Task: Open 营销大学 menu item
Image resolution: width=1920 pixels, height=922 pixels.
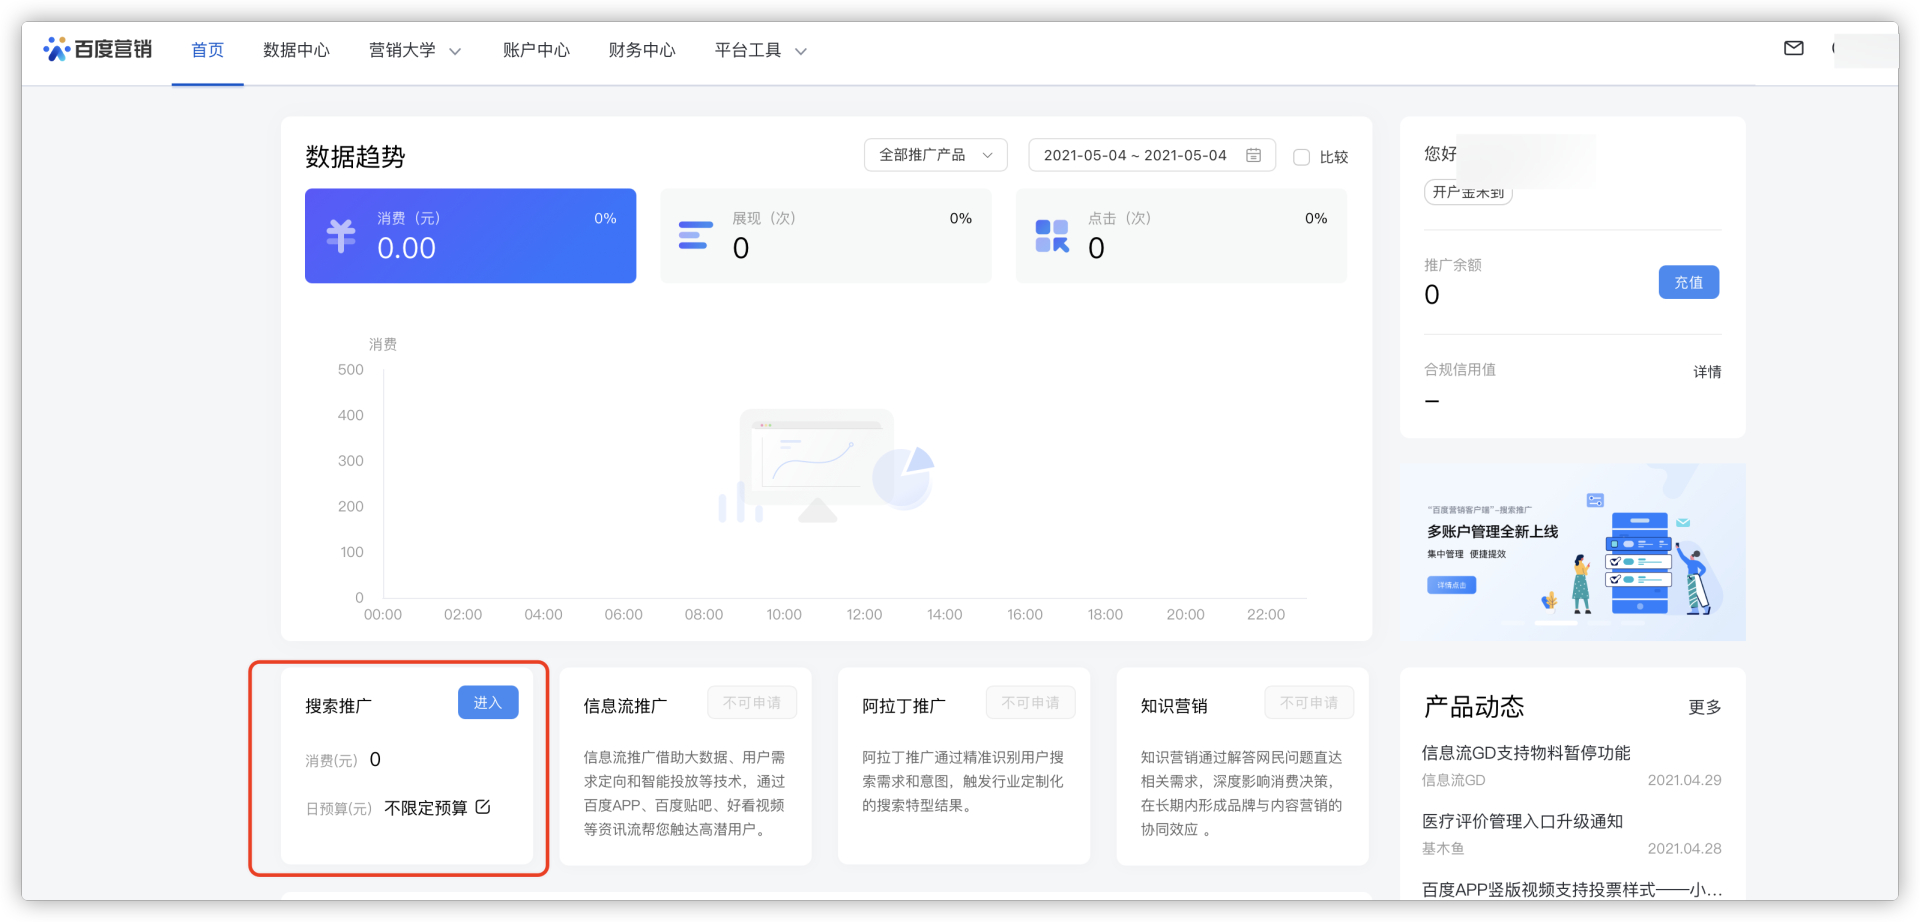Action: click(x=402, y=50)
